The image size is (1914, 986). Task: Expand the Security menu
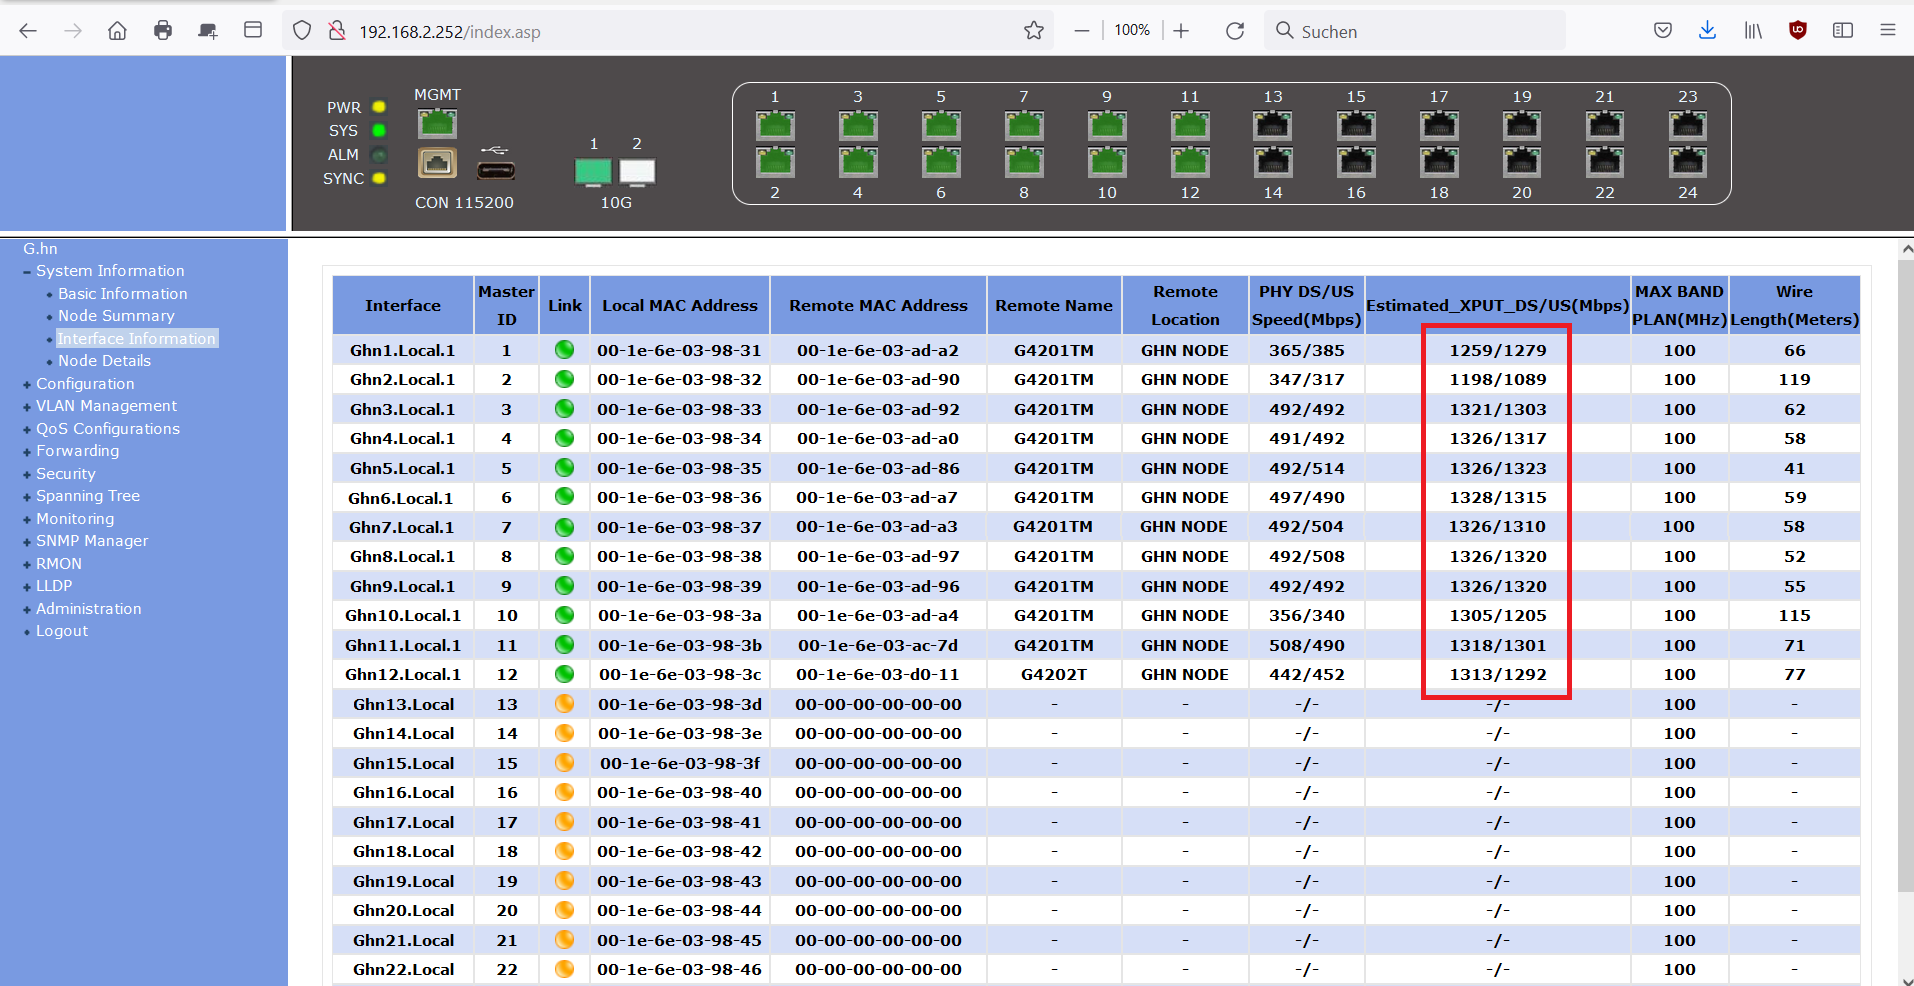pyautogui.click(x=27, y=474)
